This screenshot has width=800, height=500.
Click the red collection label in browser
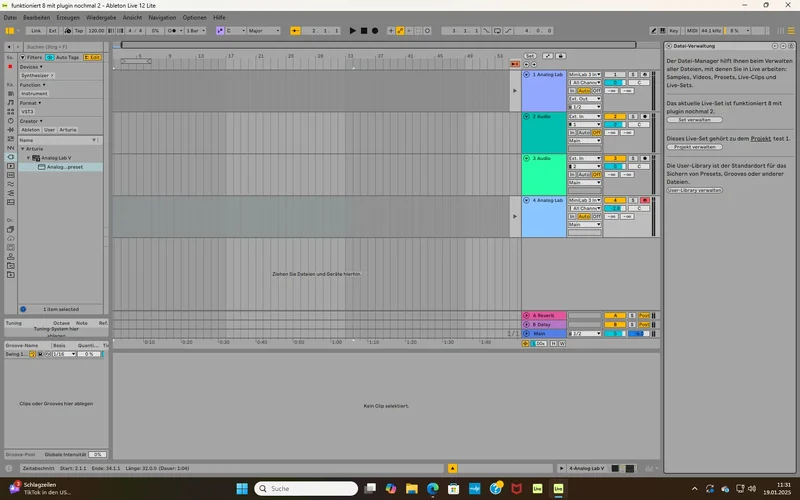click(x=10, y=66)
